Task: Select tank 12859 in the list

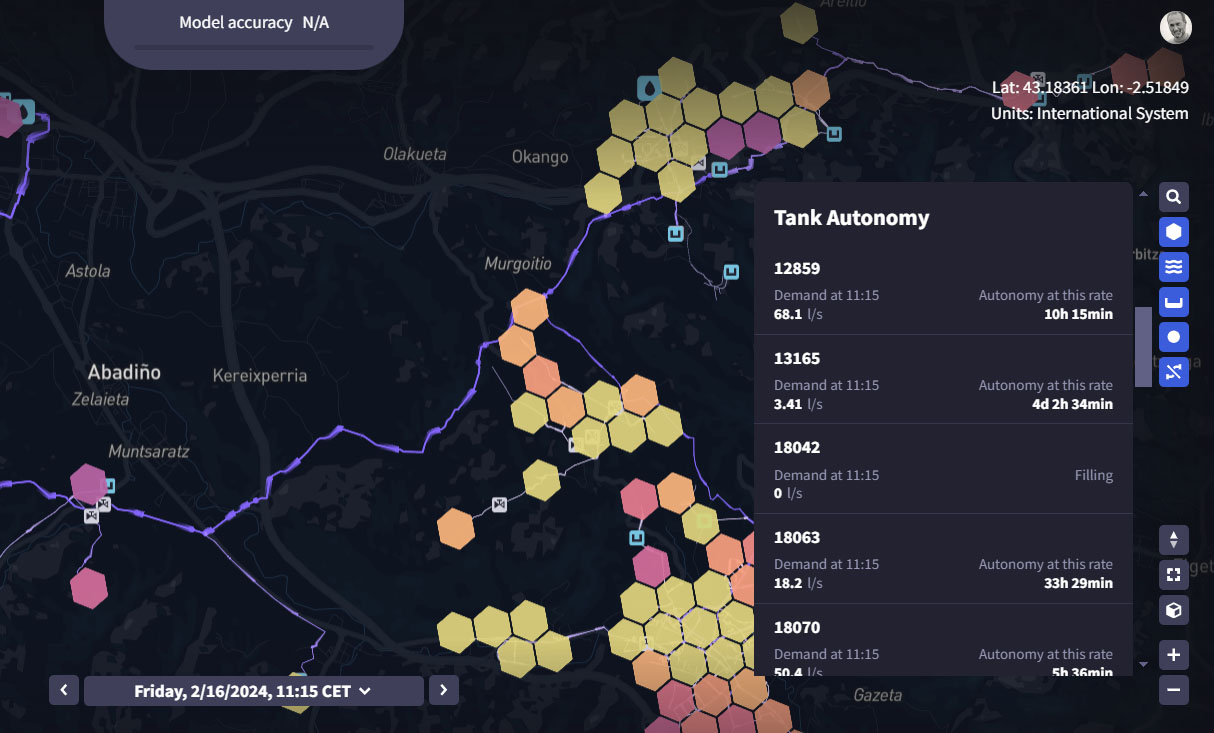Action: pos(942,290)
